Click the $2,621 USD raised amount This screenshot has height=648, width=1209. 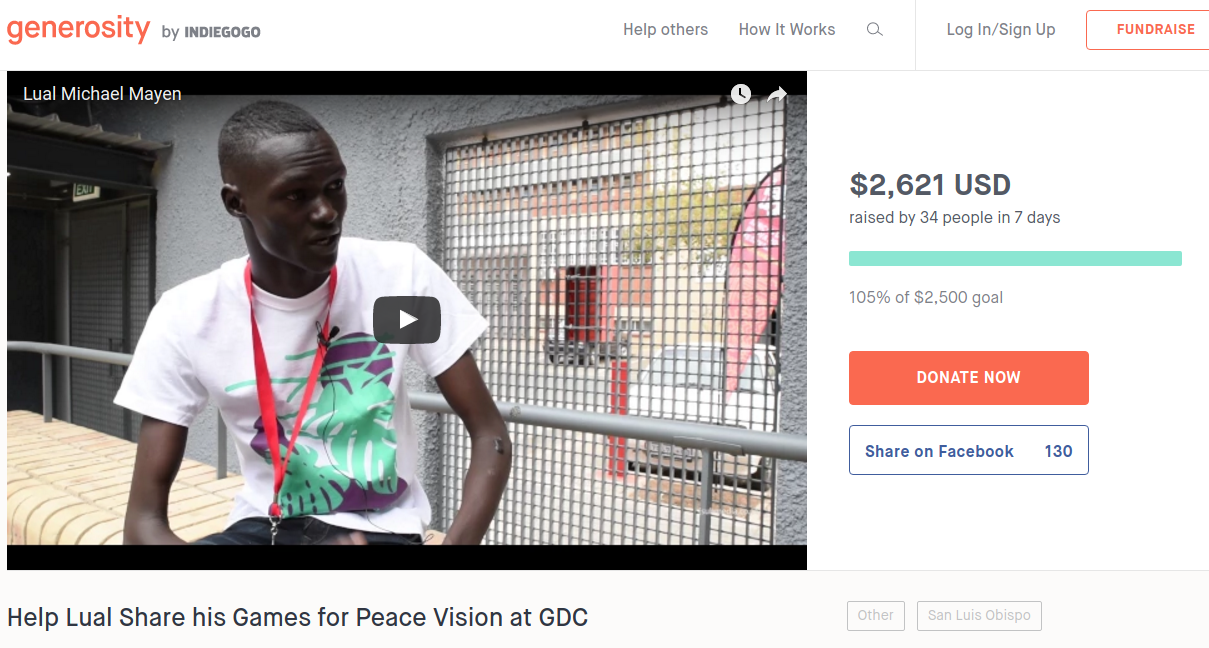coord(930,185)
